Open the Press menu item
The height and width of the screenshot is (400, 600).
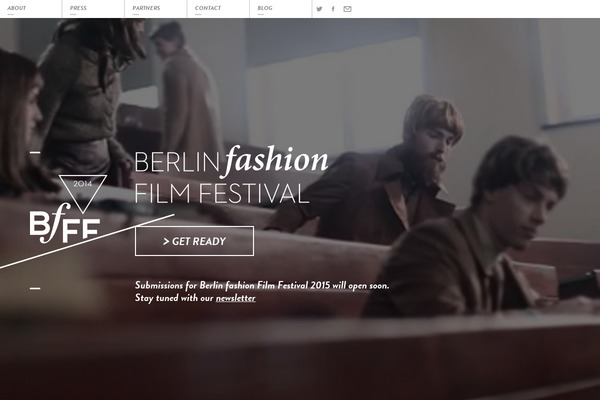point(78,8)
